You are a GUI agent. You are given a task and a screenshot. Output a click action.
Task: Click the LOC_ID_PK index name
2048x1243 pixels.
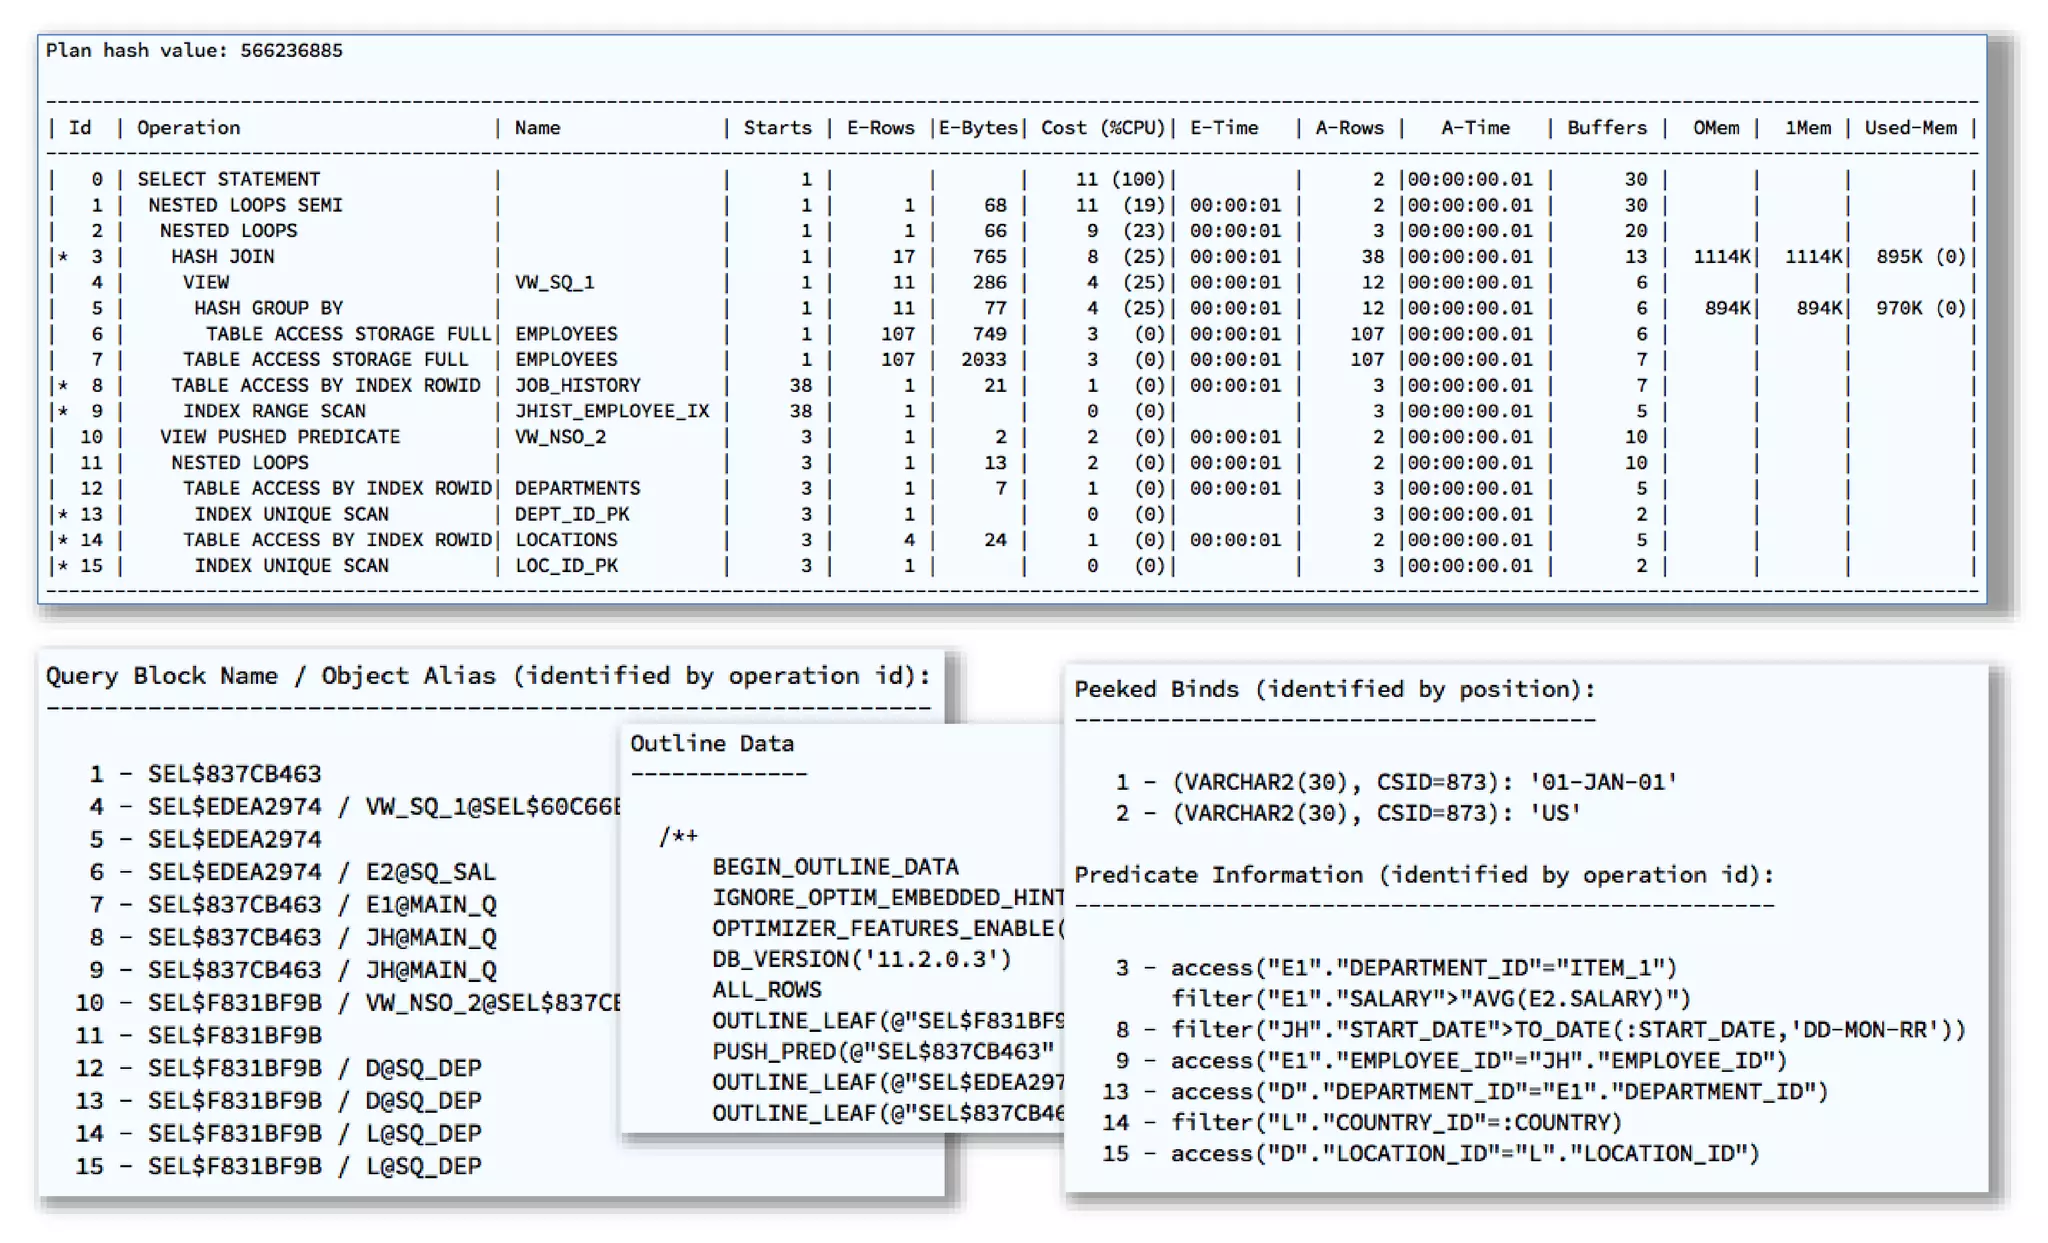click(x=566, y=565)
